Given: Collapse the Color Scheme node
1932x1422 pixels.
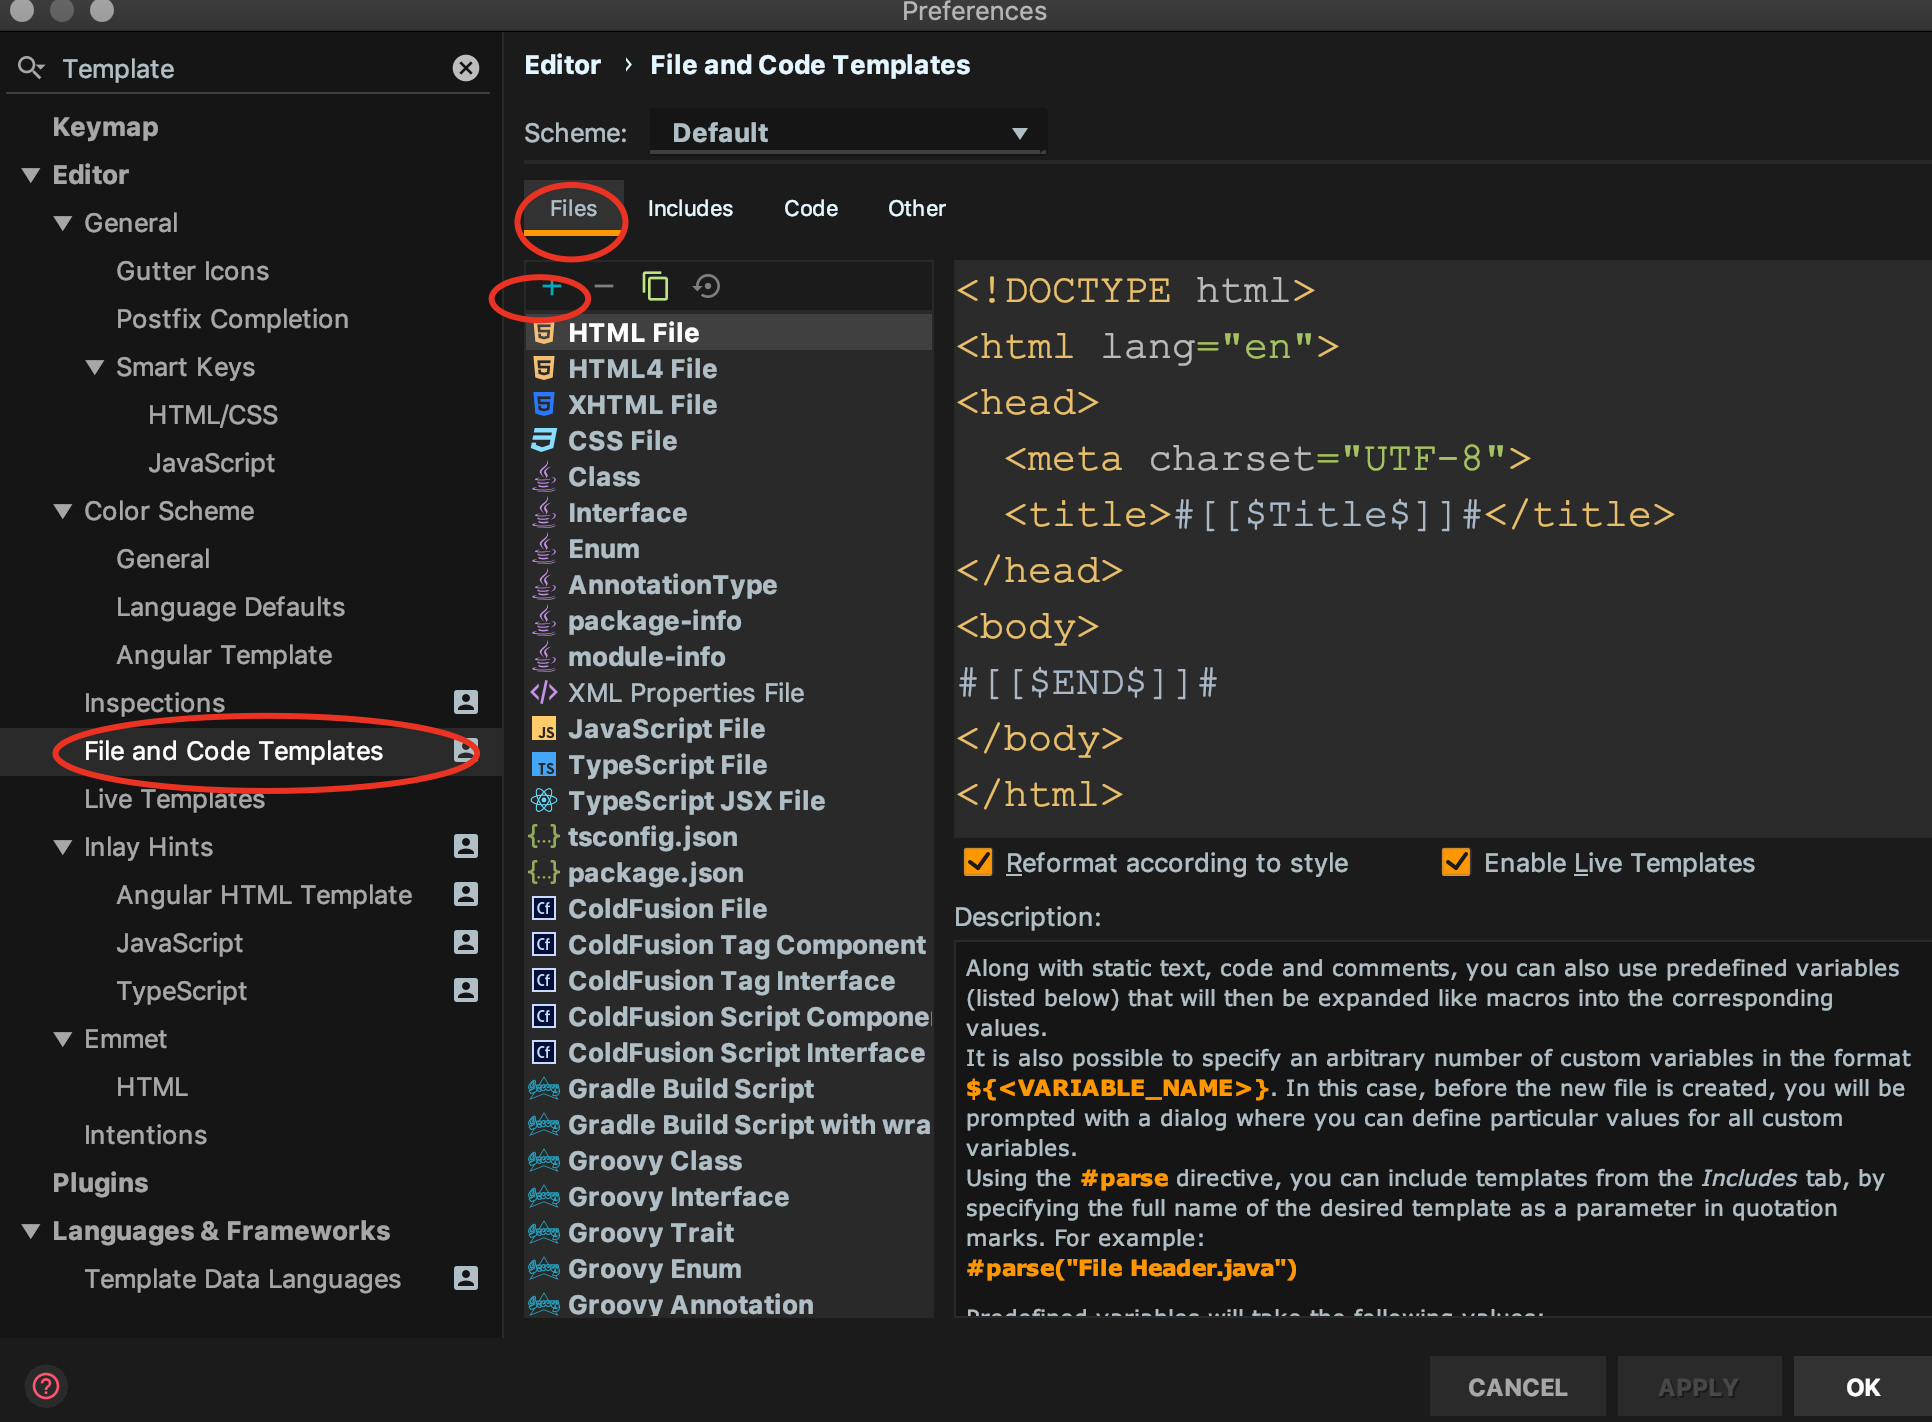Looking at the screenshot, I should tap(63, 511).
